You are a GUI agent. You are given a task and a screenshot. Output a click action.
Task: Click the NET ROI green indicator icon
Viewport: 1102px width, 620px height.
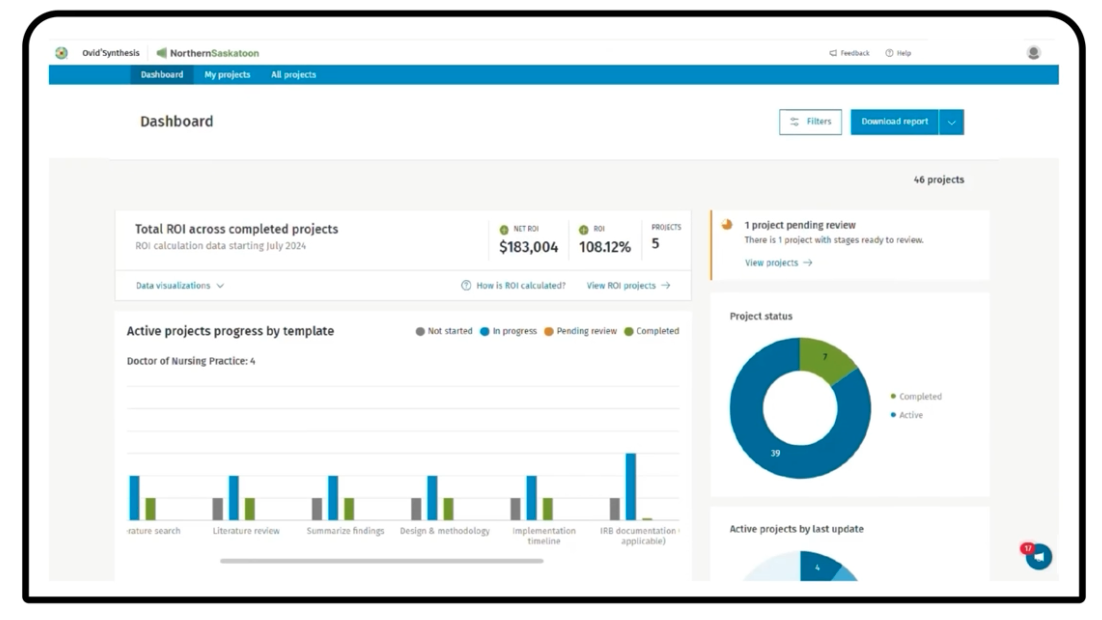point(506,229)
